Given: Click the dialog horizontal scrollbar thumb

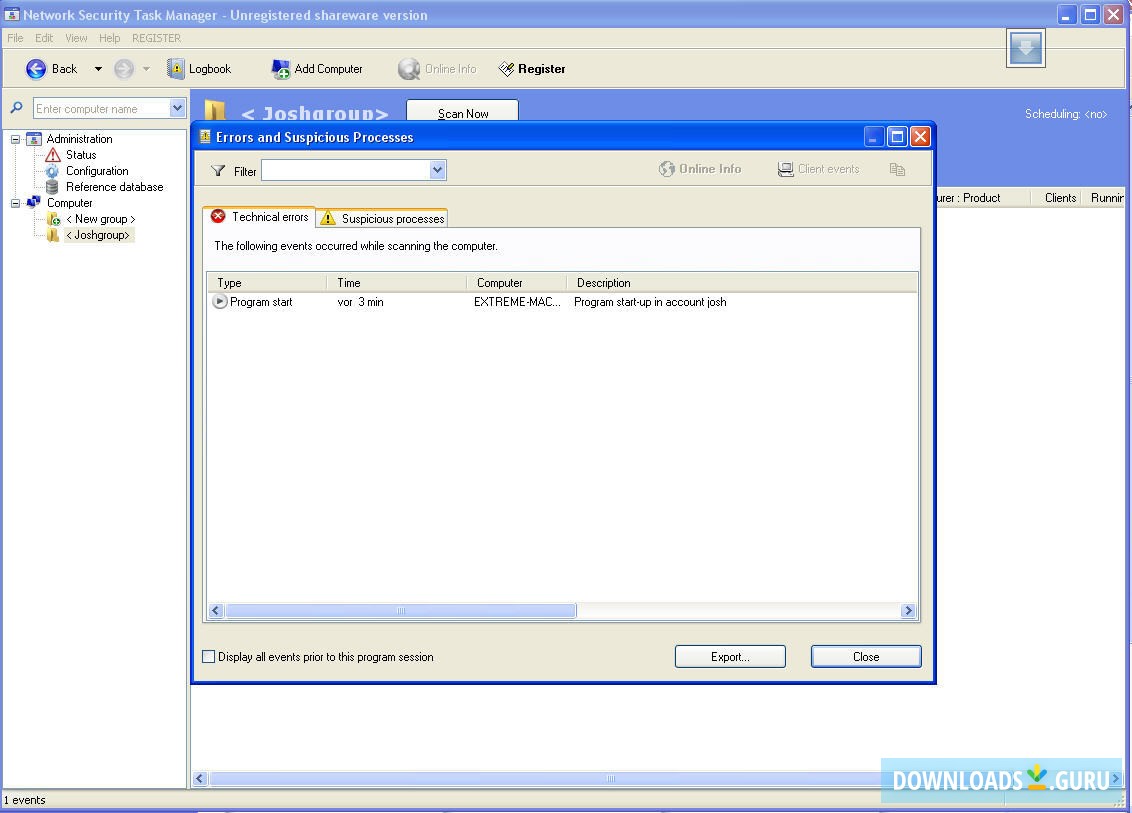Looking at the screenshot, I should coord(401,611).
